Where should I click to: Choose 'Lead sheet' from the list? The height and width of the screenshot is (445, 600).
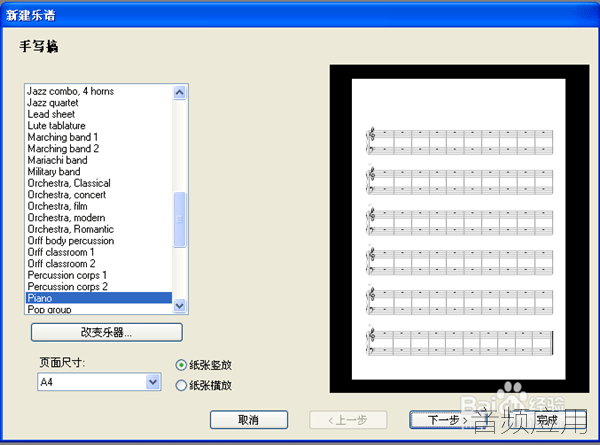point(99,114)
